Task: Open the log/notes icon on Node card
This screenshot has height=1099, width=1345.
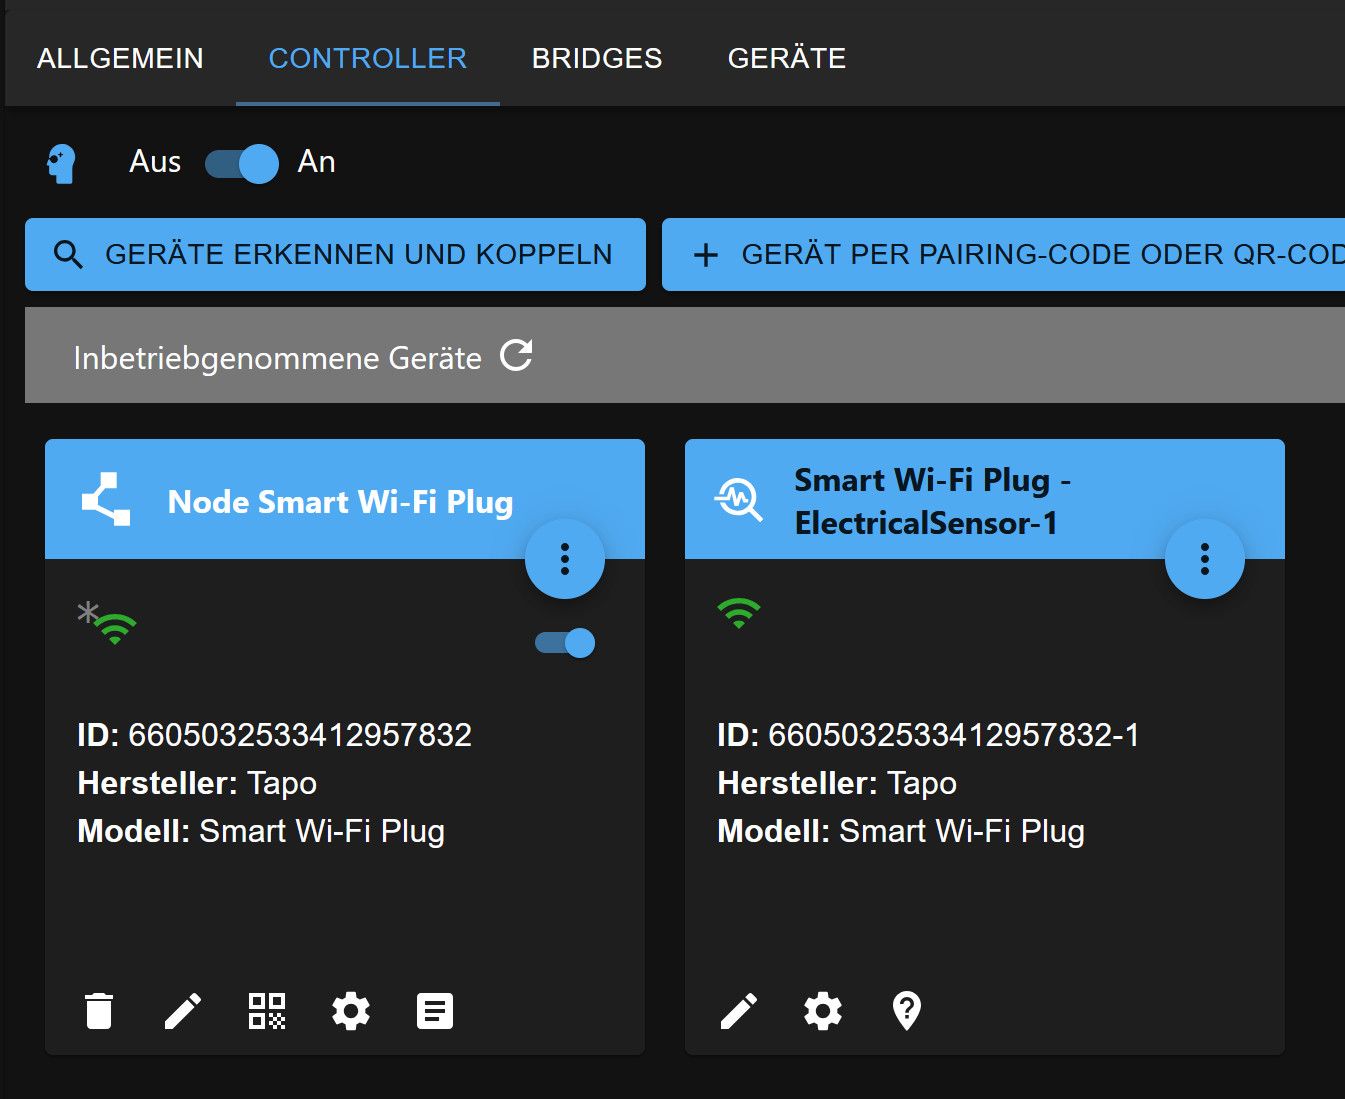Action: coord(435,1011)
